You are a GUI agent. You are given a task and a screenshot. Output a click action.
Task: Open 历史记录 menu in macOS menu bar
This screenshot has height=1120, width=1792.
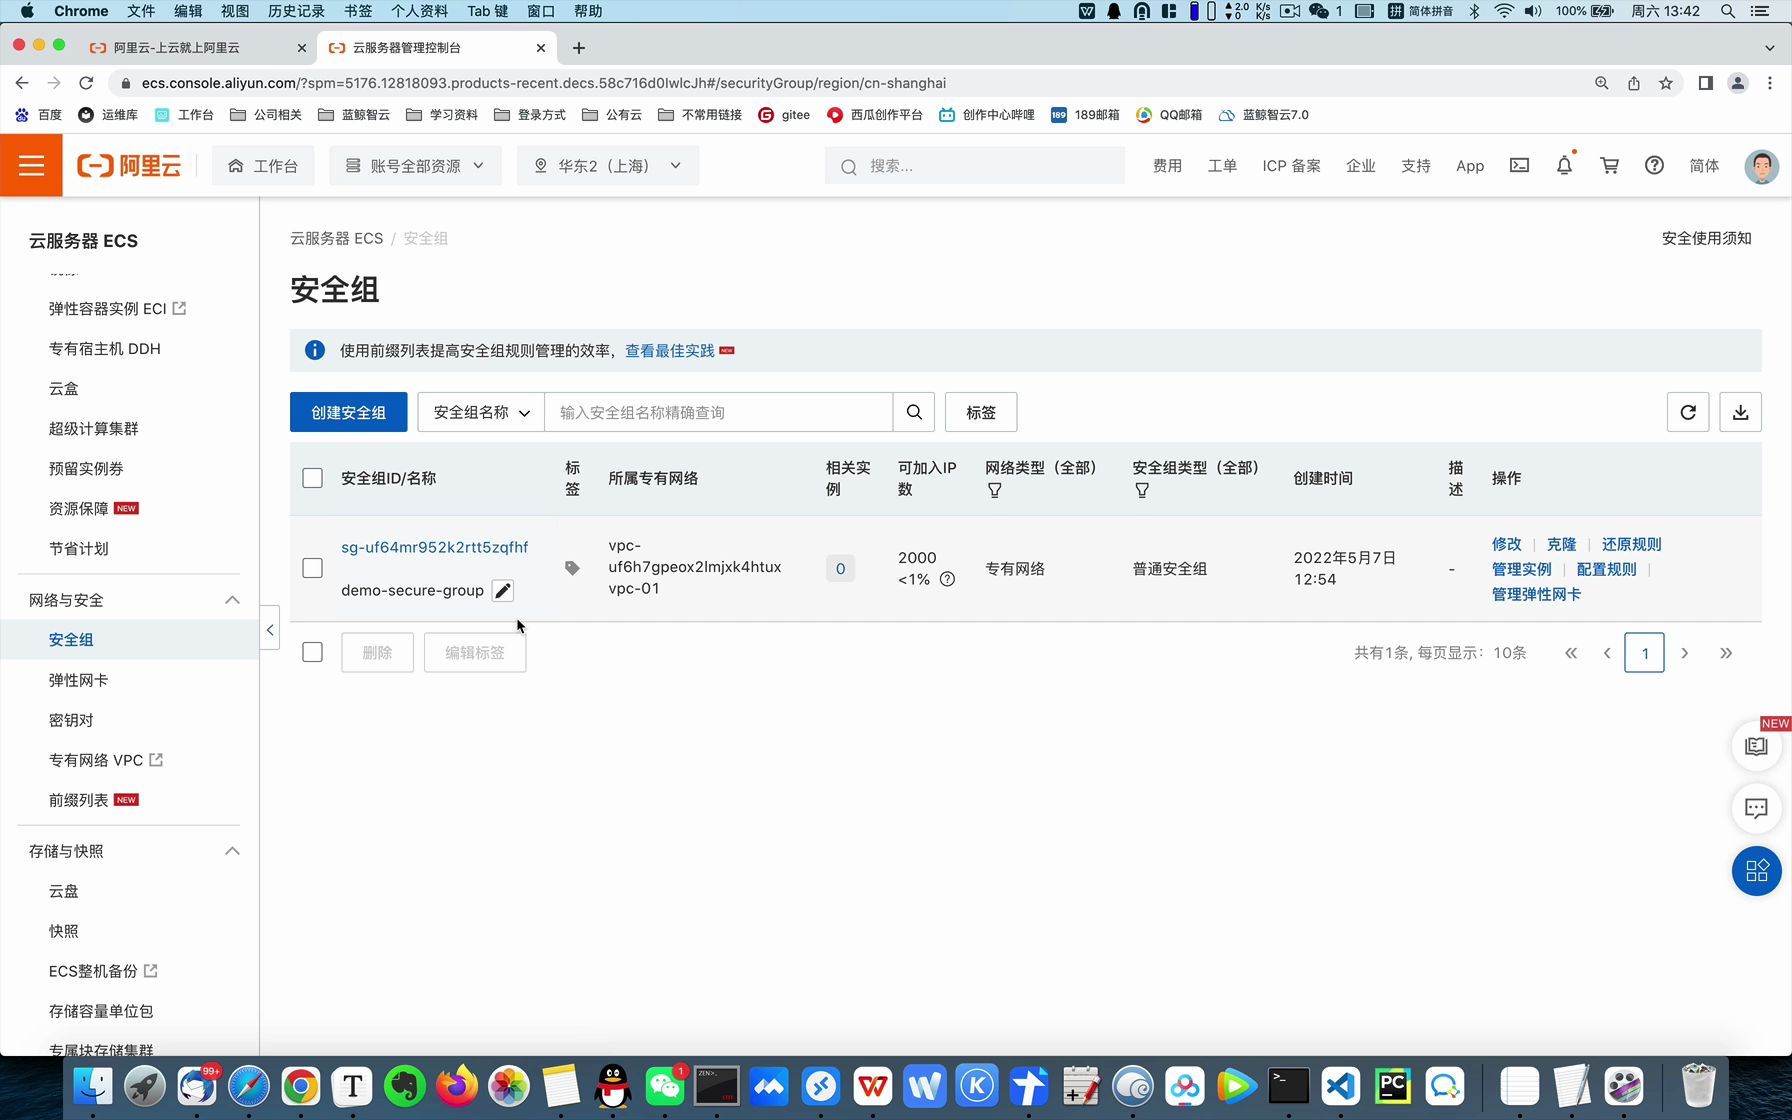296,11
